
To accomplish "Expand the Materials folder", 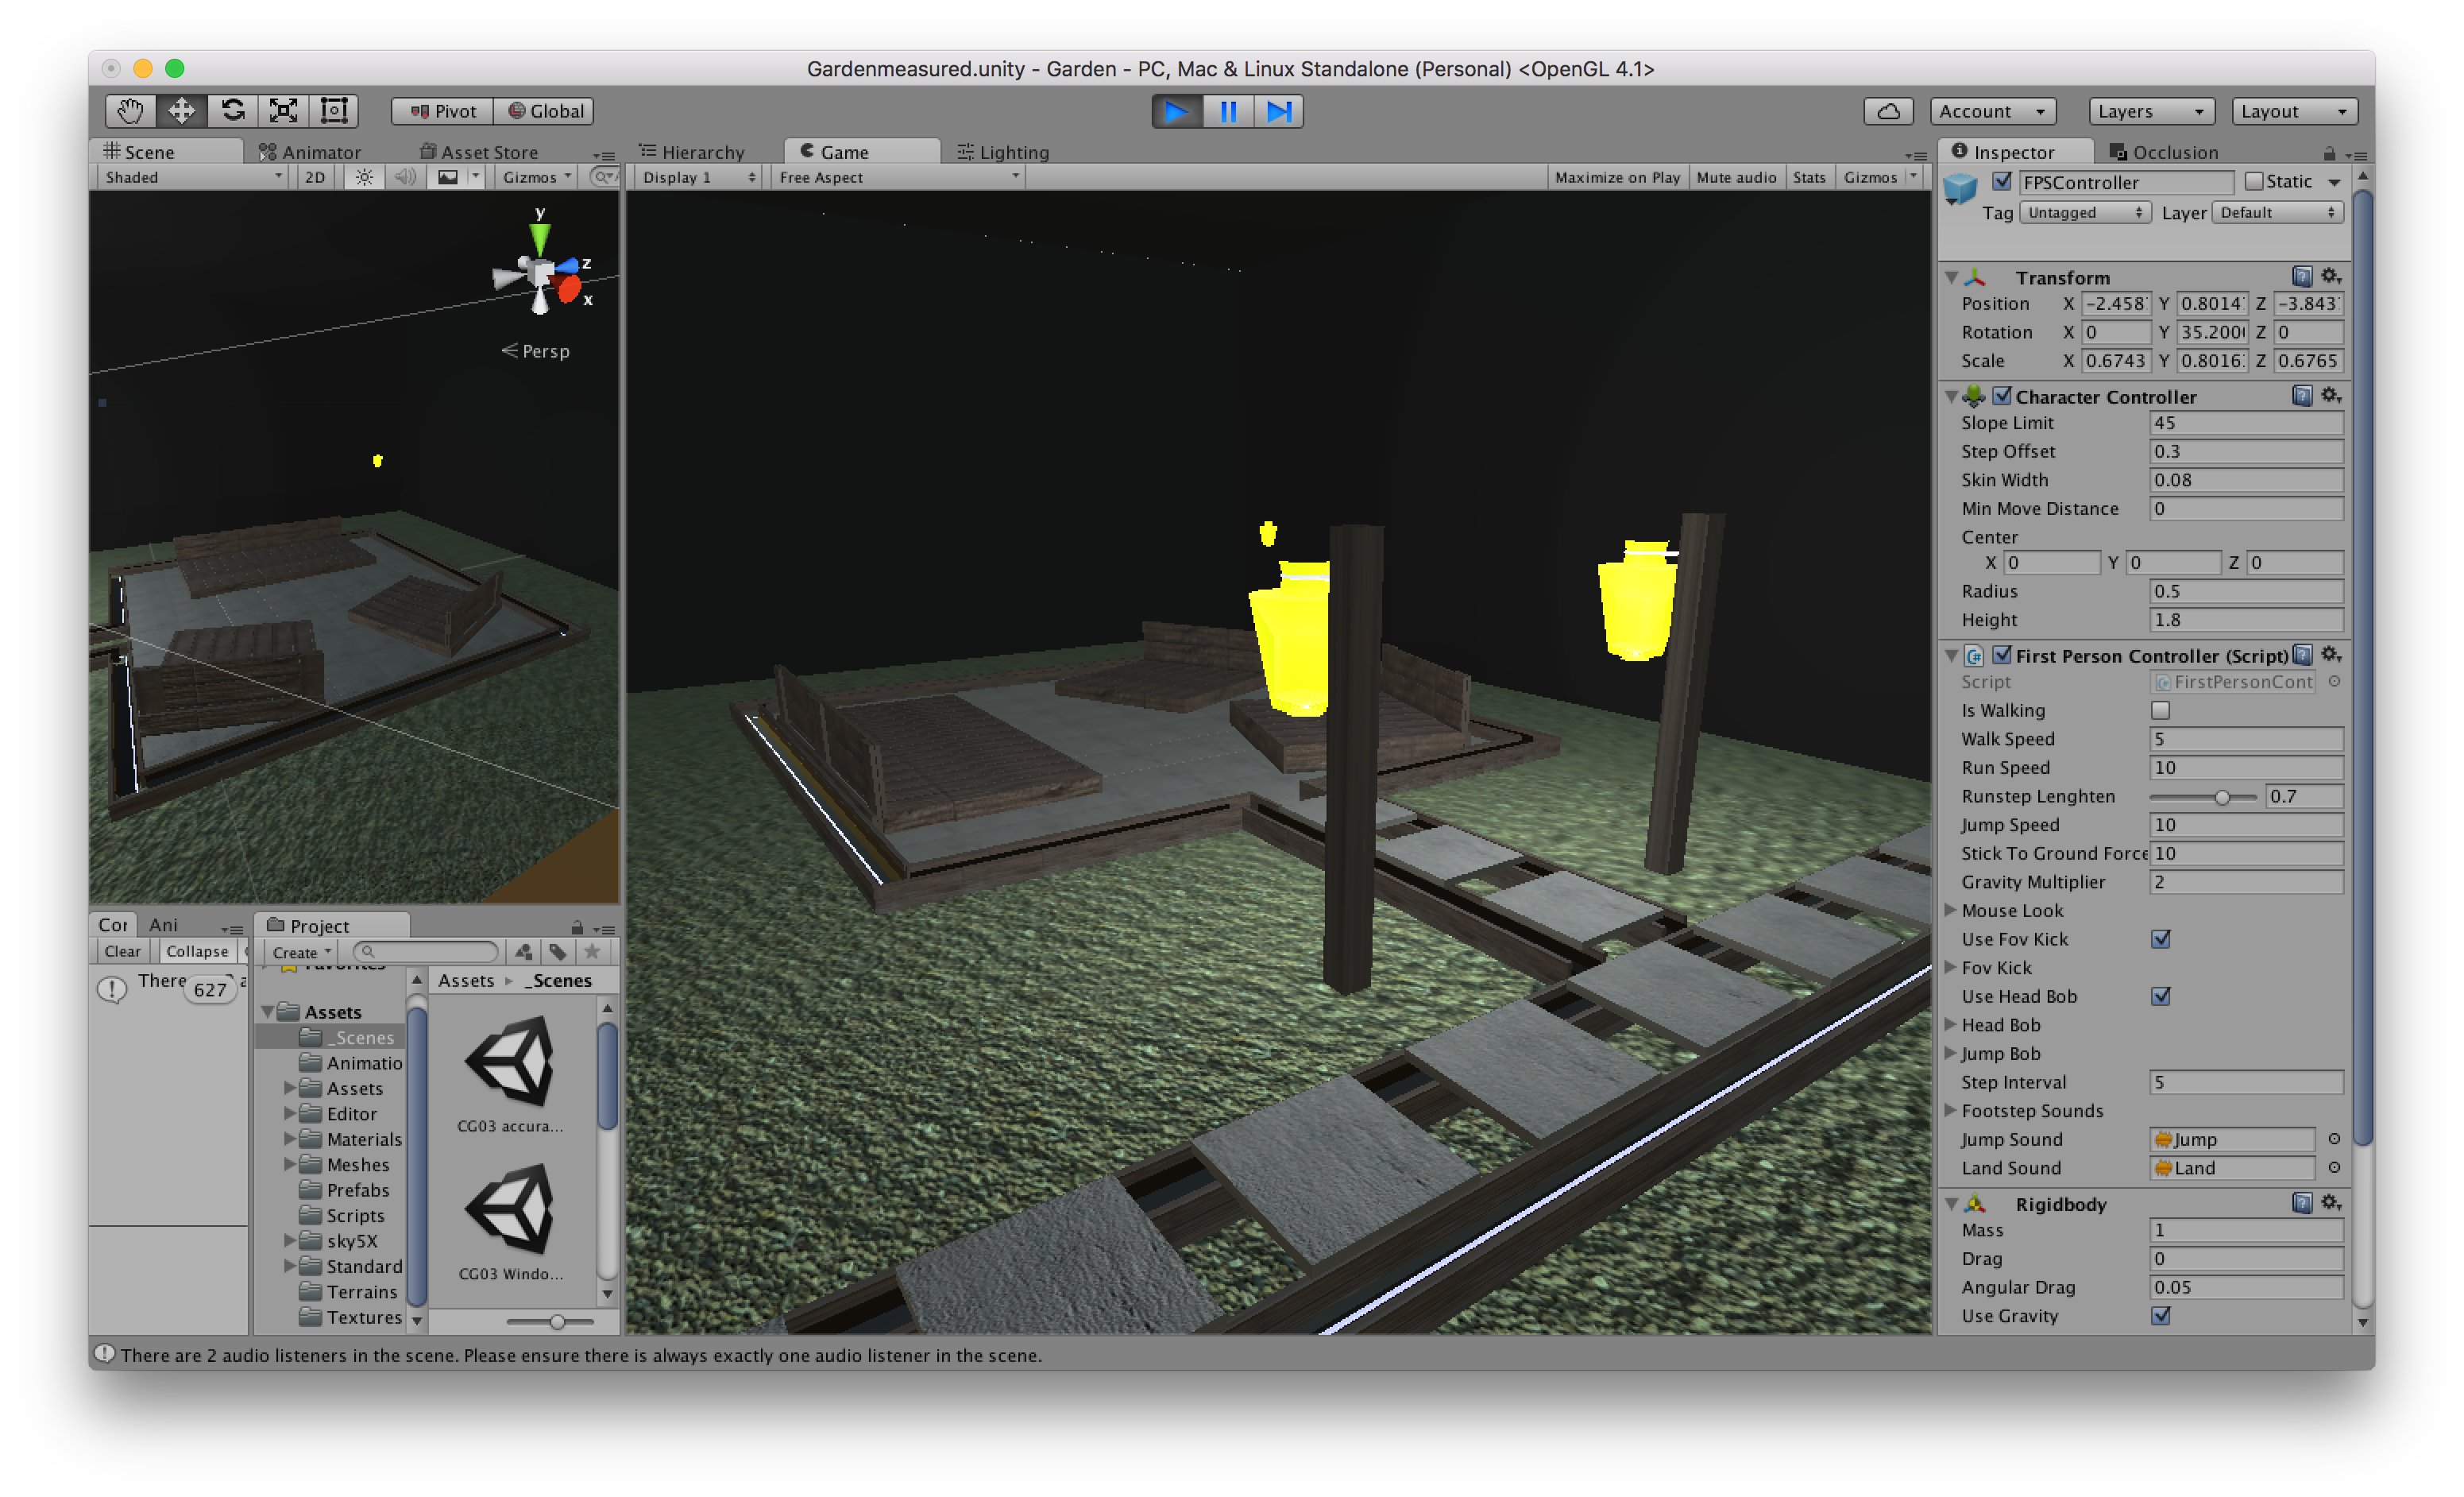I will 290,1138.
